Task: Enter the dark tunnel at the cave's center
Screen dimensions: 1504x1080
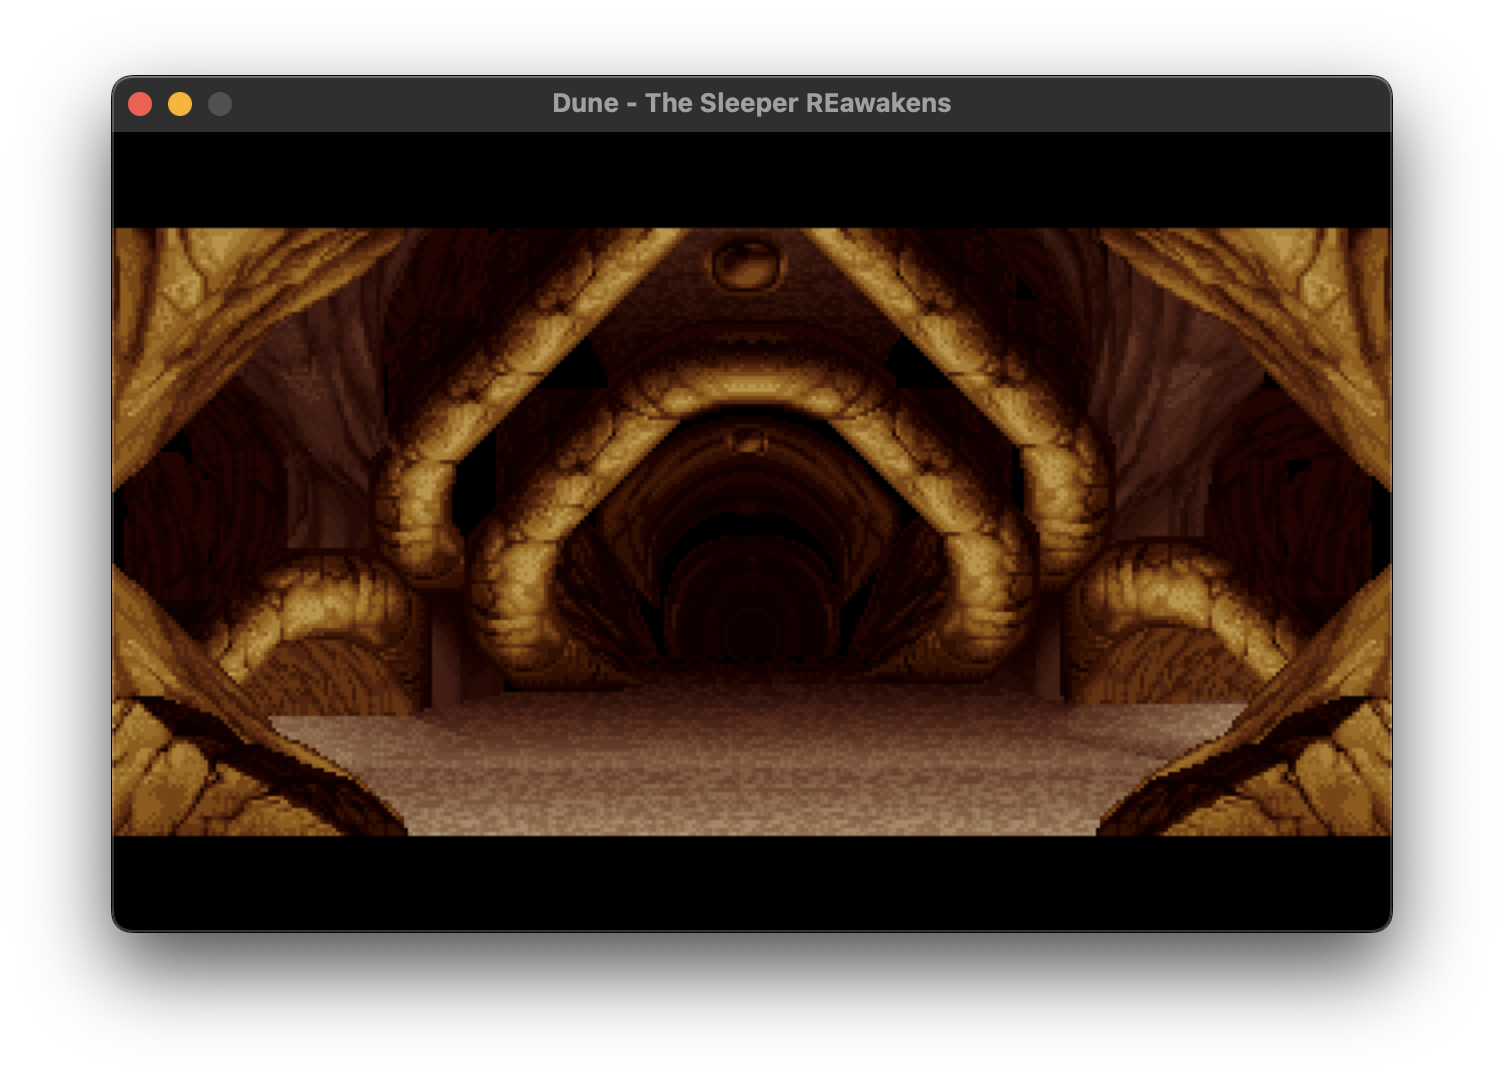Action: (750, 600)
